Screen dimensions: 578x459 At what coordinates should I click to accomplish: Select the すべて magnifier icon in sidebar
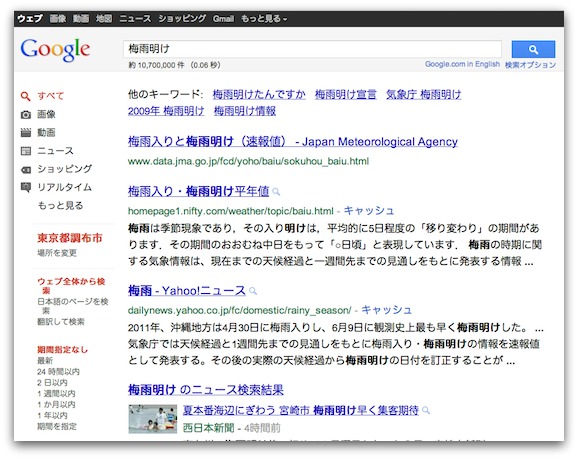(25, 96)
